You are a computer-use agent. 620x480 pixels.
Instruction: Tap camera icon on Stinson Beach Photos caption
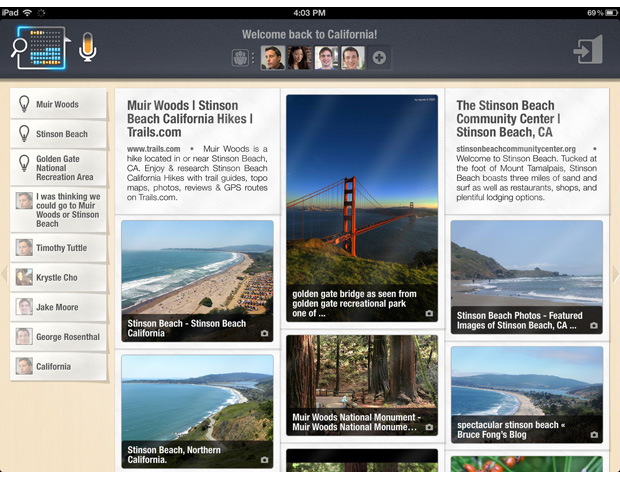pyautogui.click(x=594, y=325)
